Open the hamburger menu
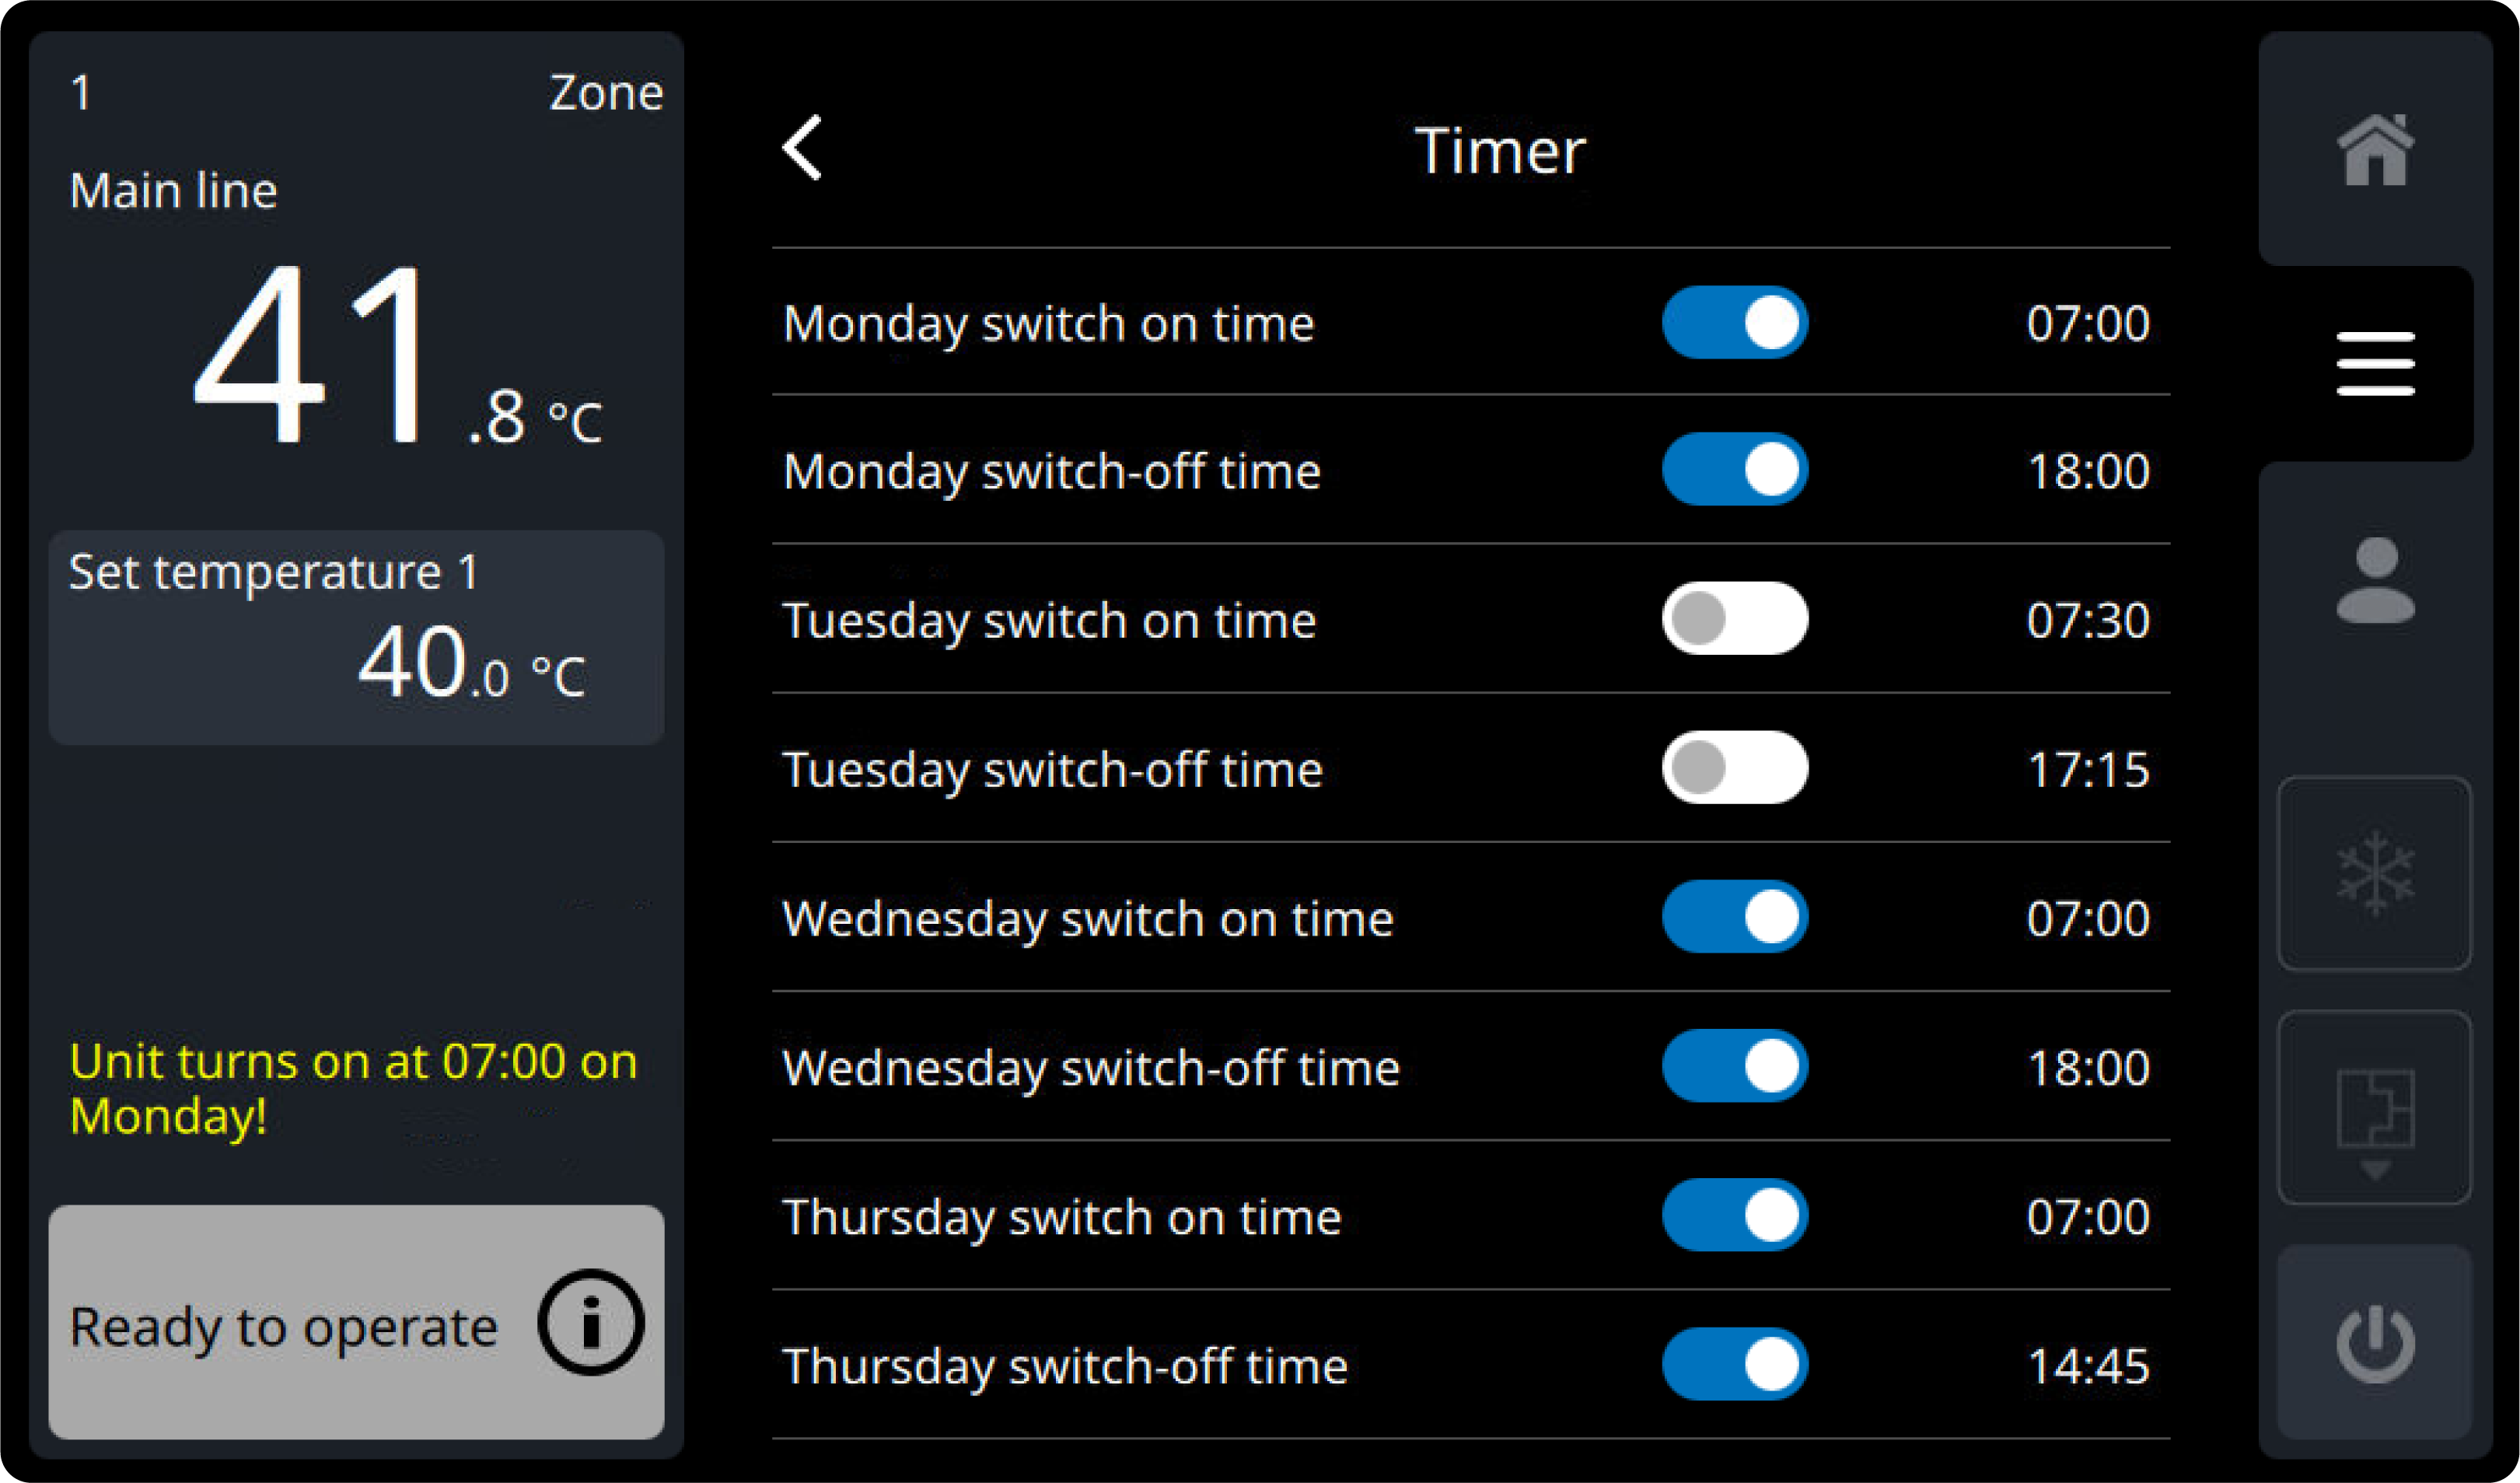The image size is (2520, 1483). tap(2375, 364)
